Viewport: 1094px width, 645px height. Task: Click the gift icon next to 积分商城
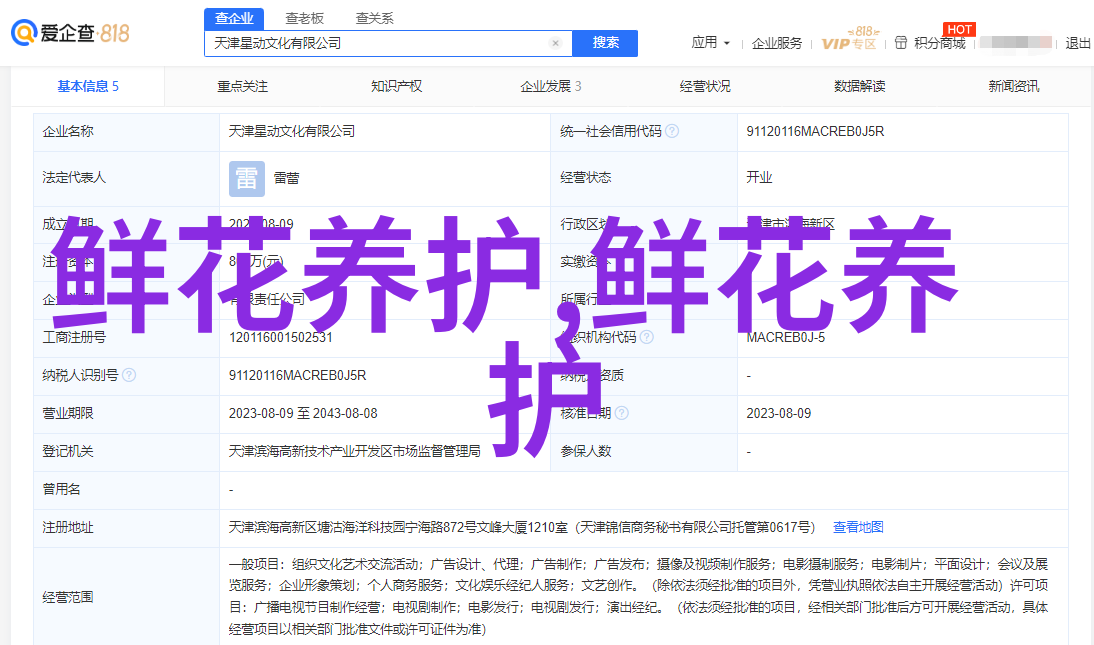tap(900, 43)
